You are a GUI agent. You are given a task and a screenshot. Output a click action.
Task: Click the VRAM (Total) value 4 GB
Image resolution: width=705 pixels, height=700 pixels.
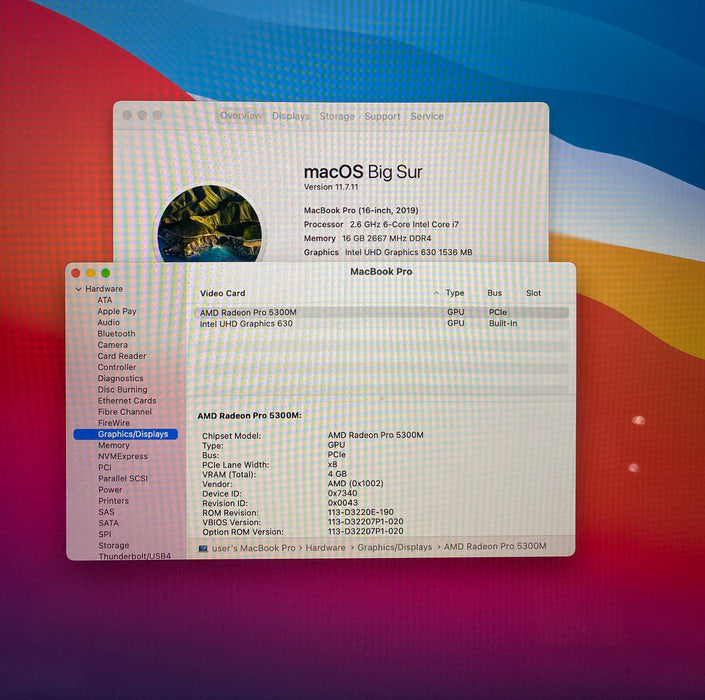pyautogui.click(x=337, y=474)
